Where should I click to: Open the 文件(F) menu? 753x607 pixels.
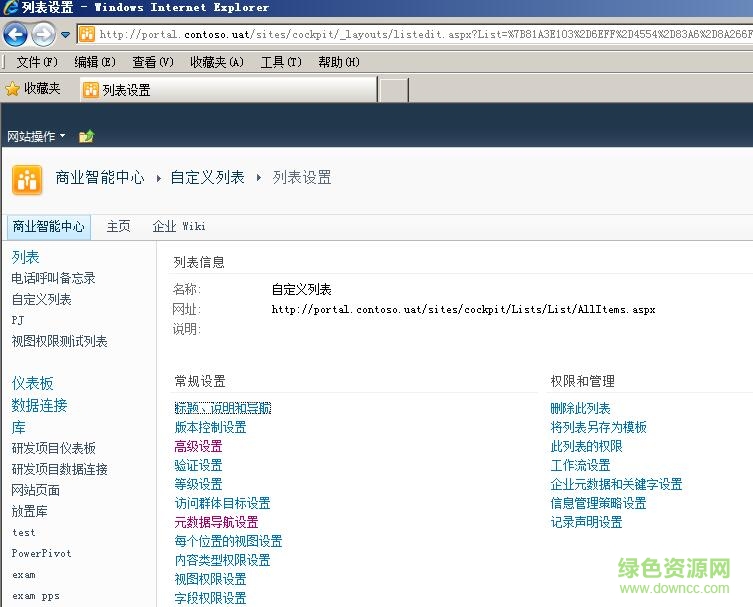click(37, 62)
